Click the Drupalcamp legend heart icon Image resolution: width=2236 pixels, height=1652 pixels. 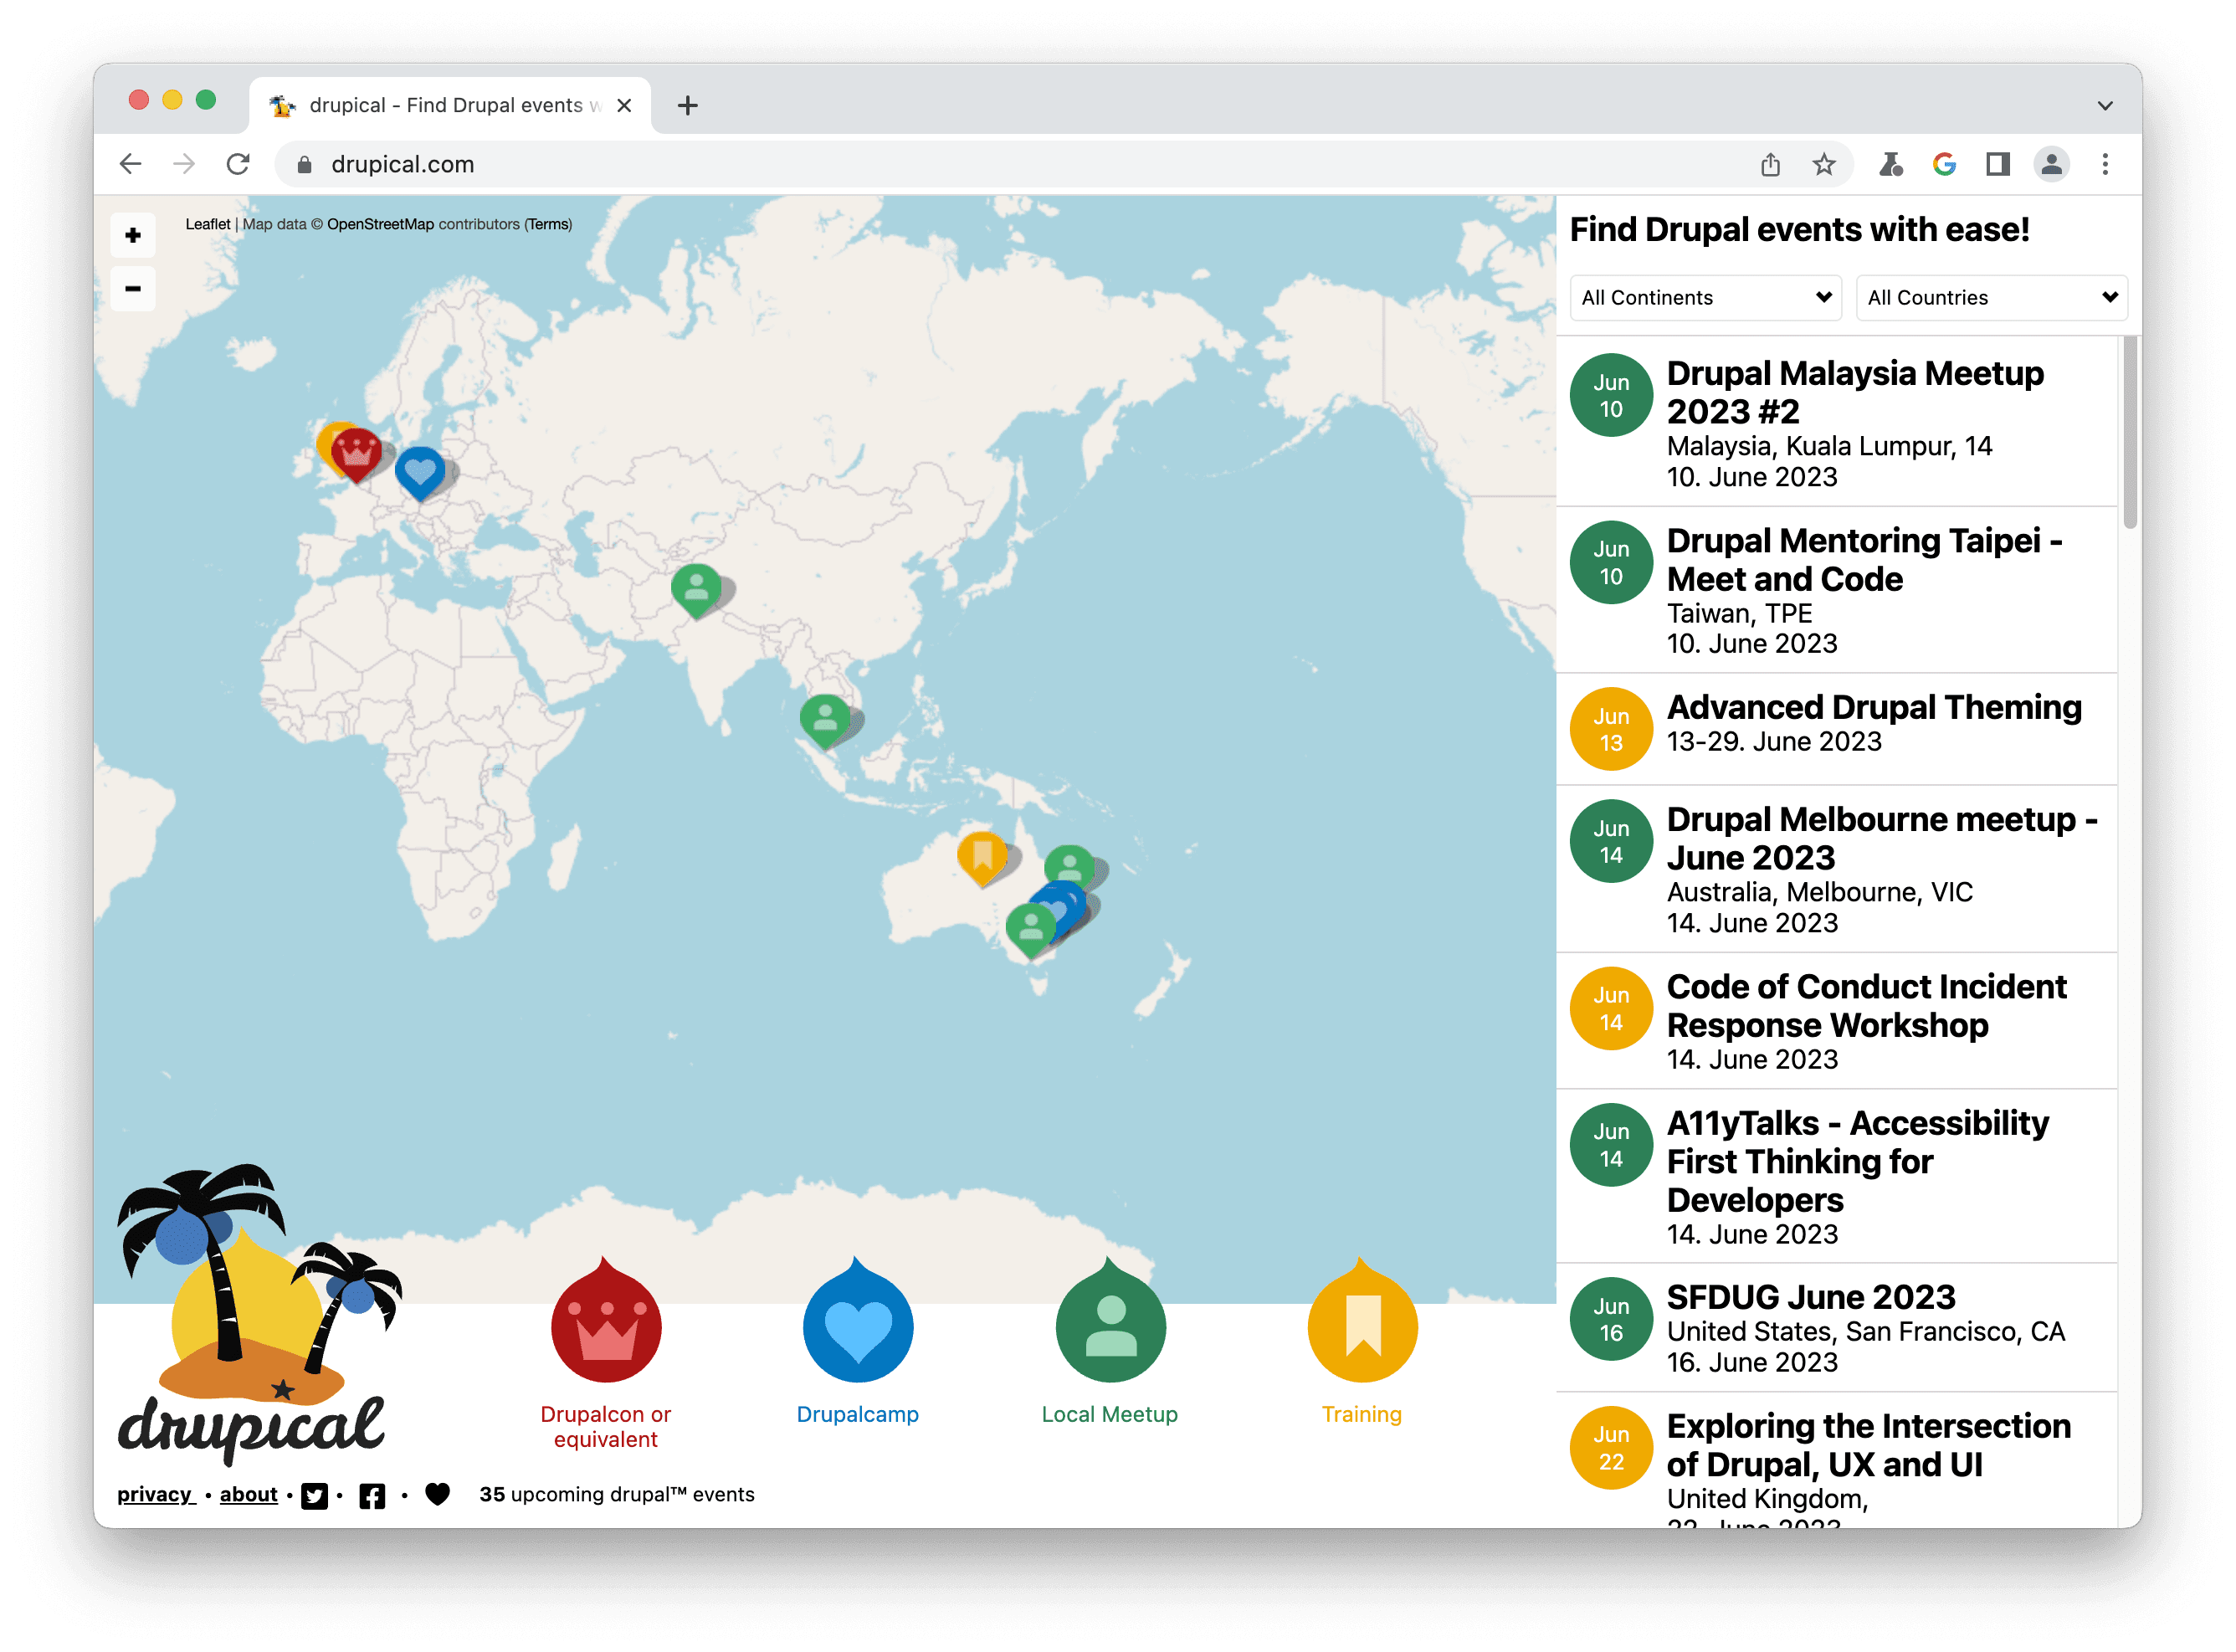858,1322
